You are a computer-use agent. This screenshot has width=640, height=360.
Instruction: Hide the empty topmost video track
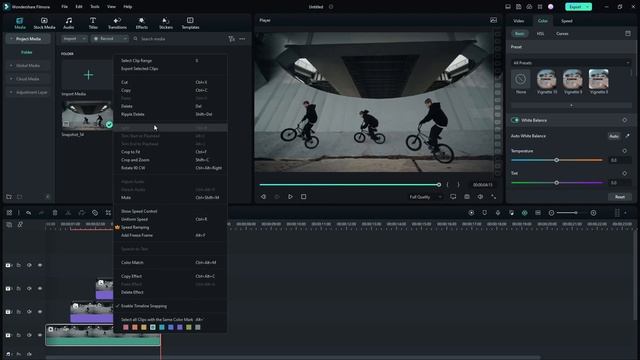coord(40,265)
